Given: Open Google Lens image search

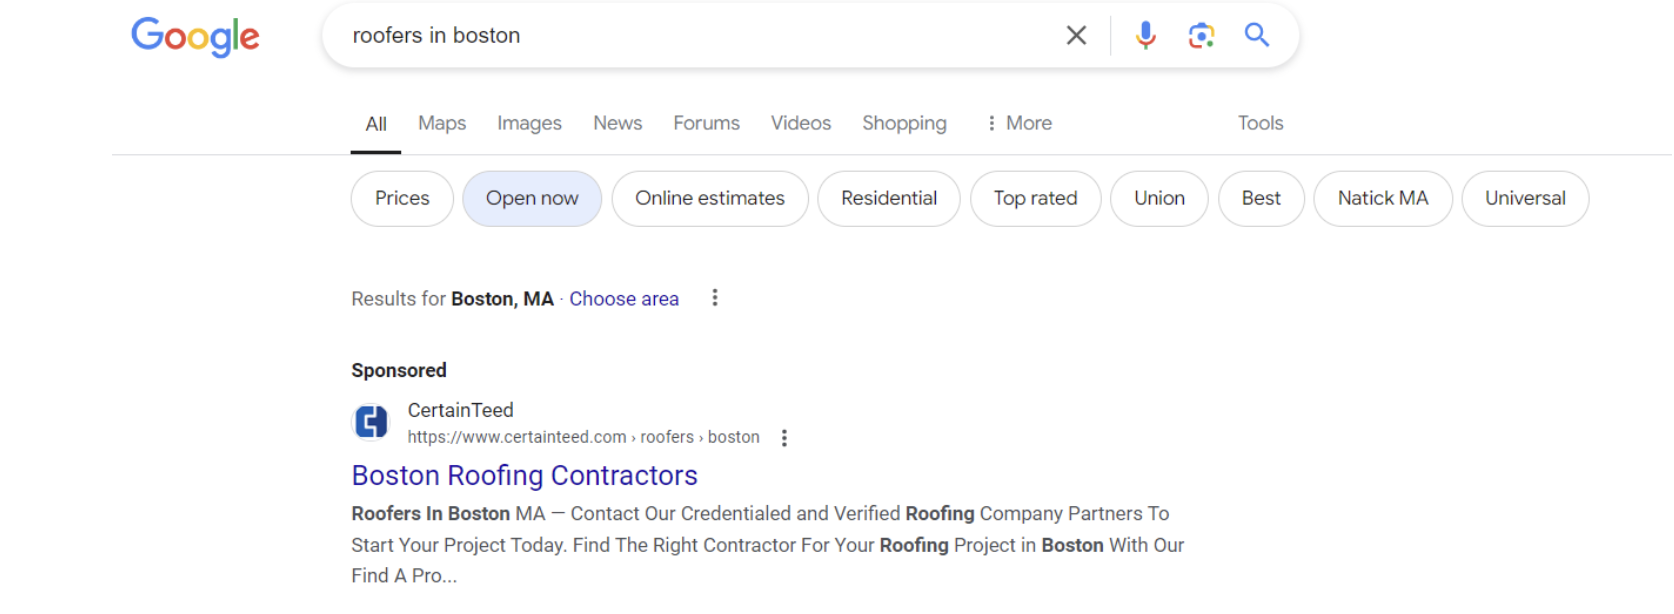Looking at the screenshot, I should point(1201,36).
